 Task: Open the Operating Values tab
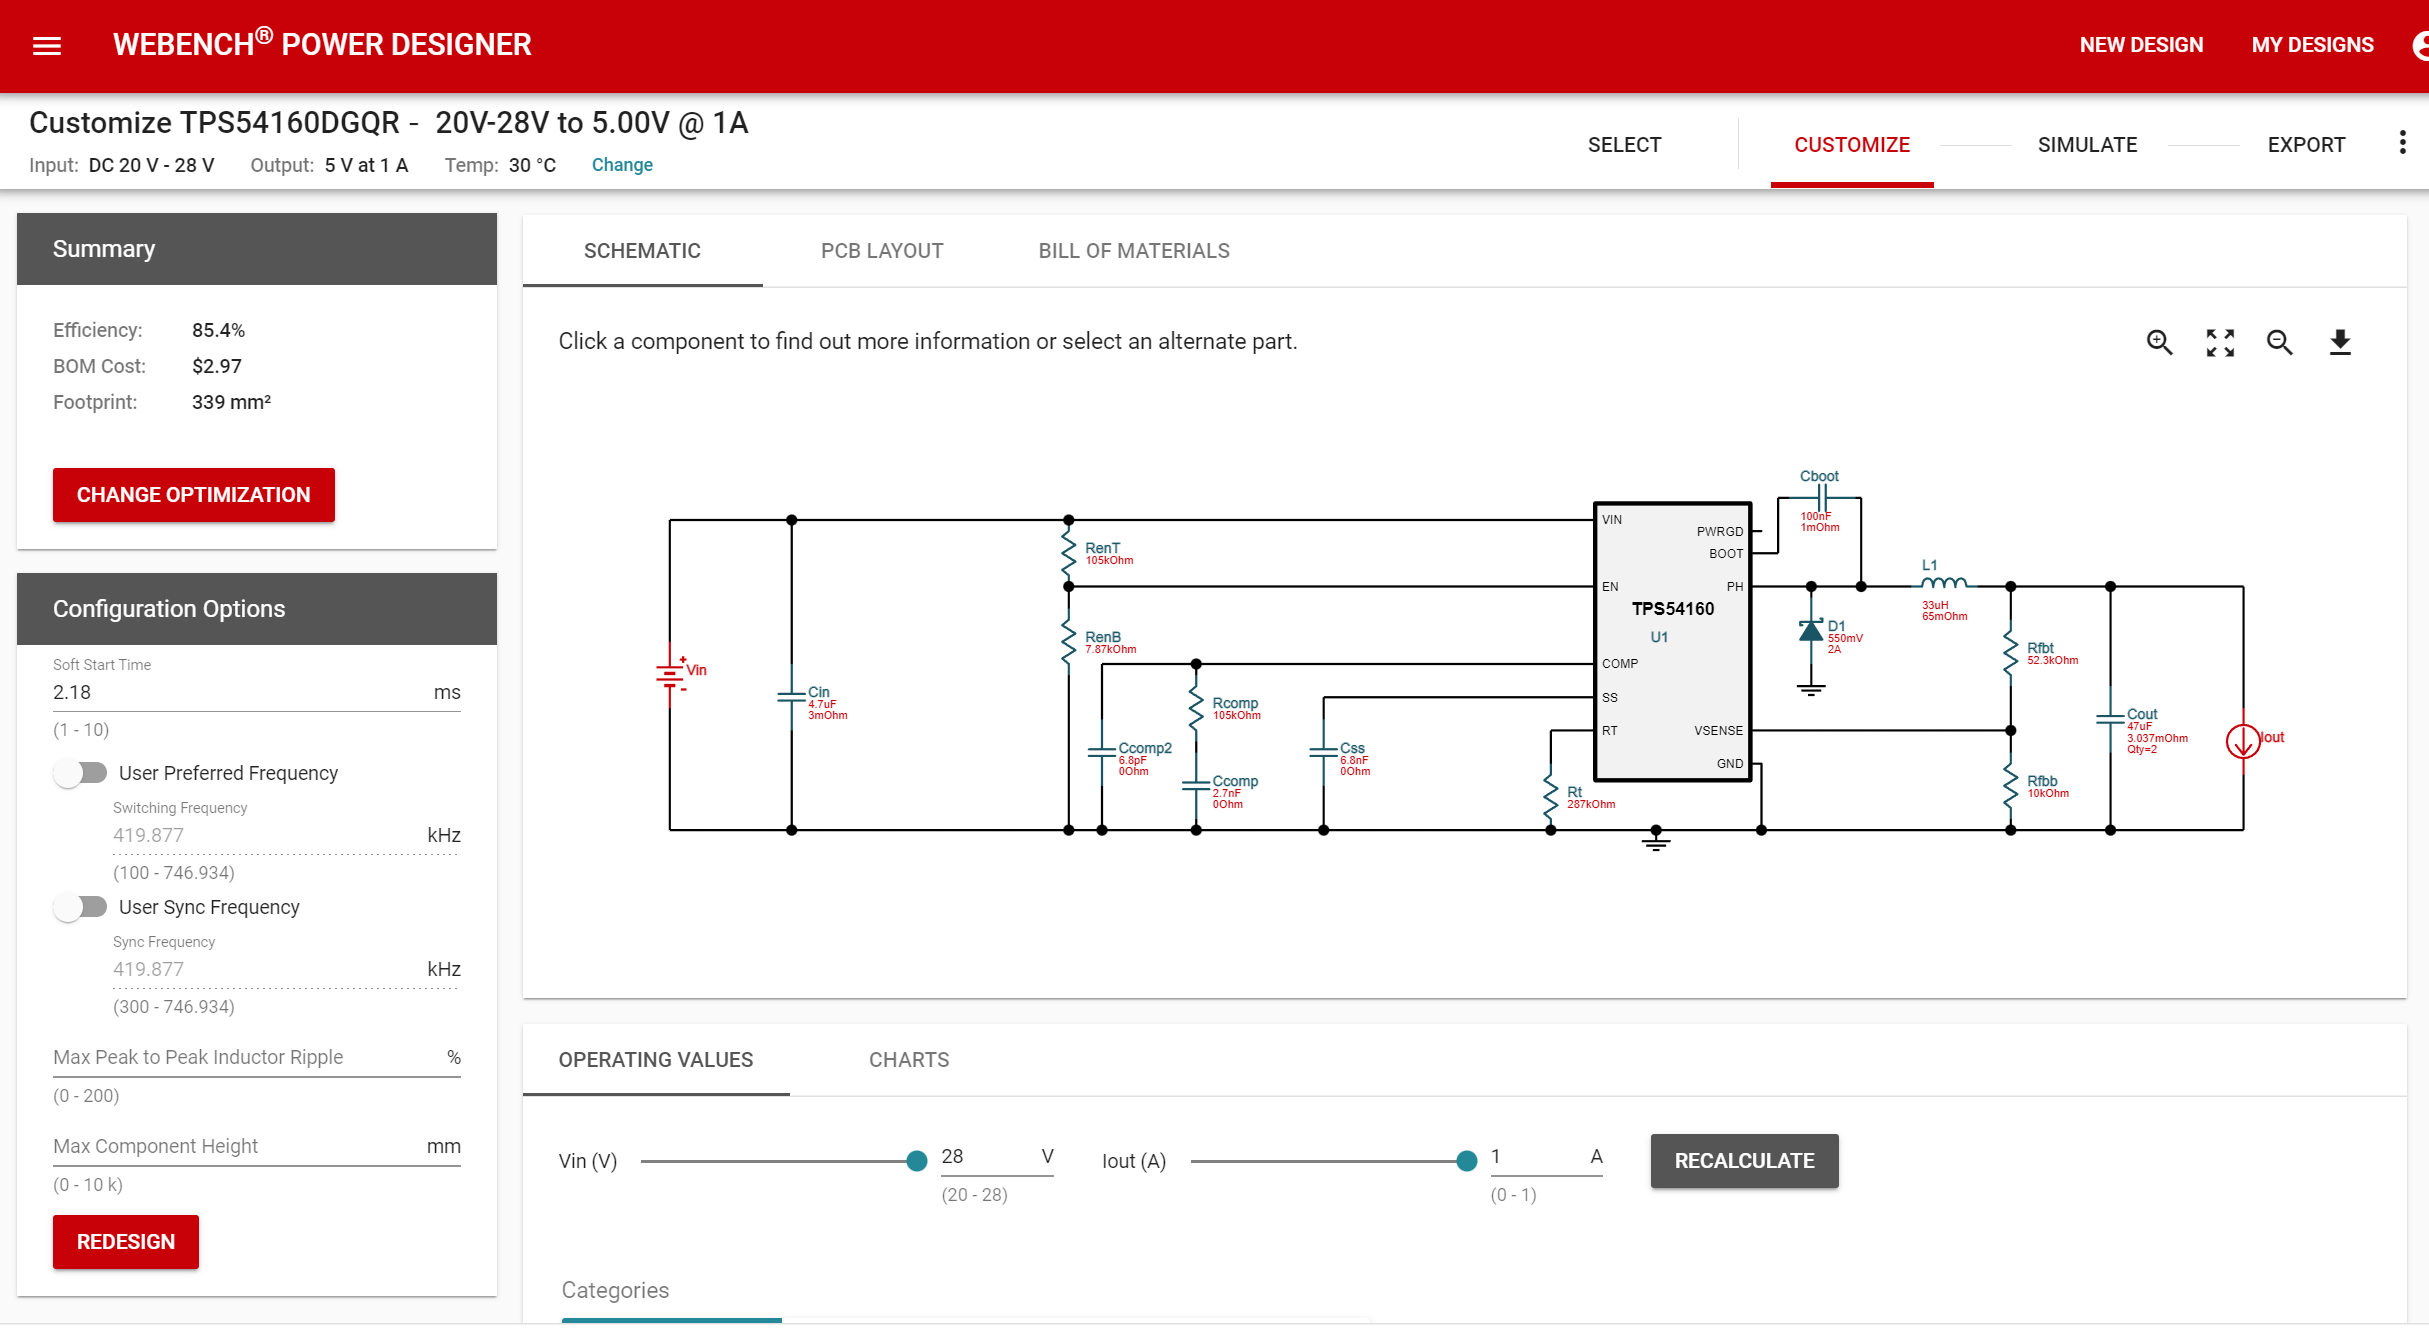coord(656,1060)
